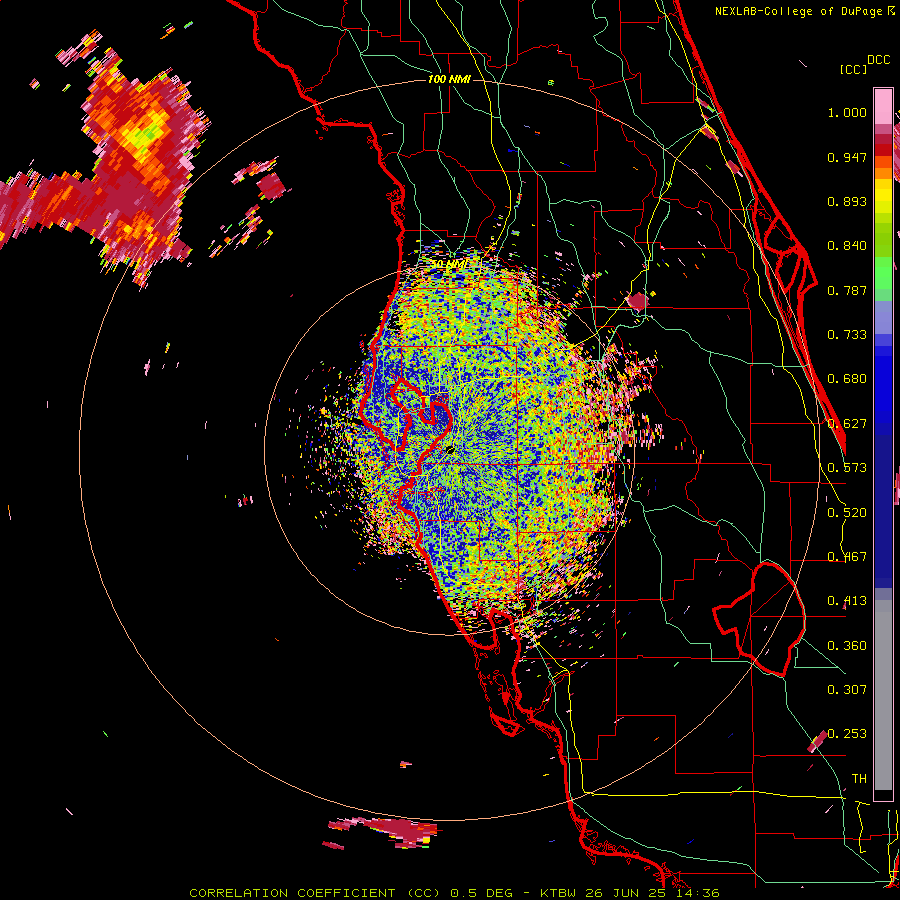Image resolution: width=900 pixels, height=900 pixels.
Task: Pick the bright green segment of color bar
Action: coord(883,272)
